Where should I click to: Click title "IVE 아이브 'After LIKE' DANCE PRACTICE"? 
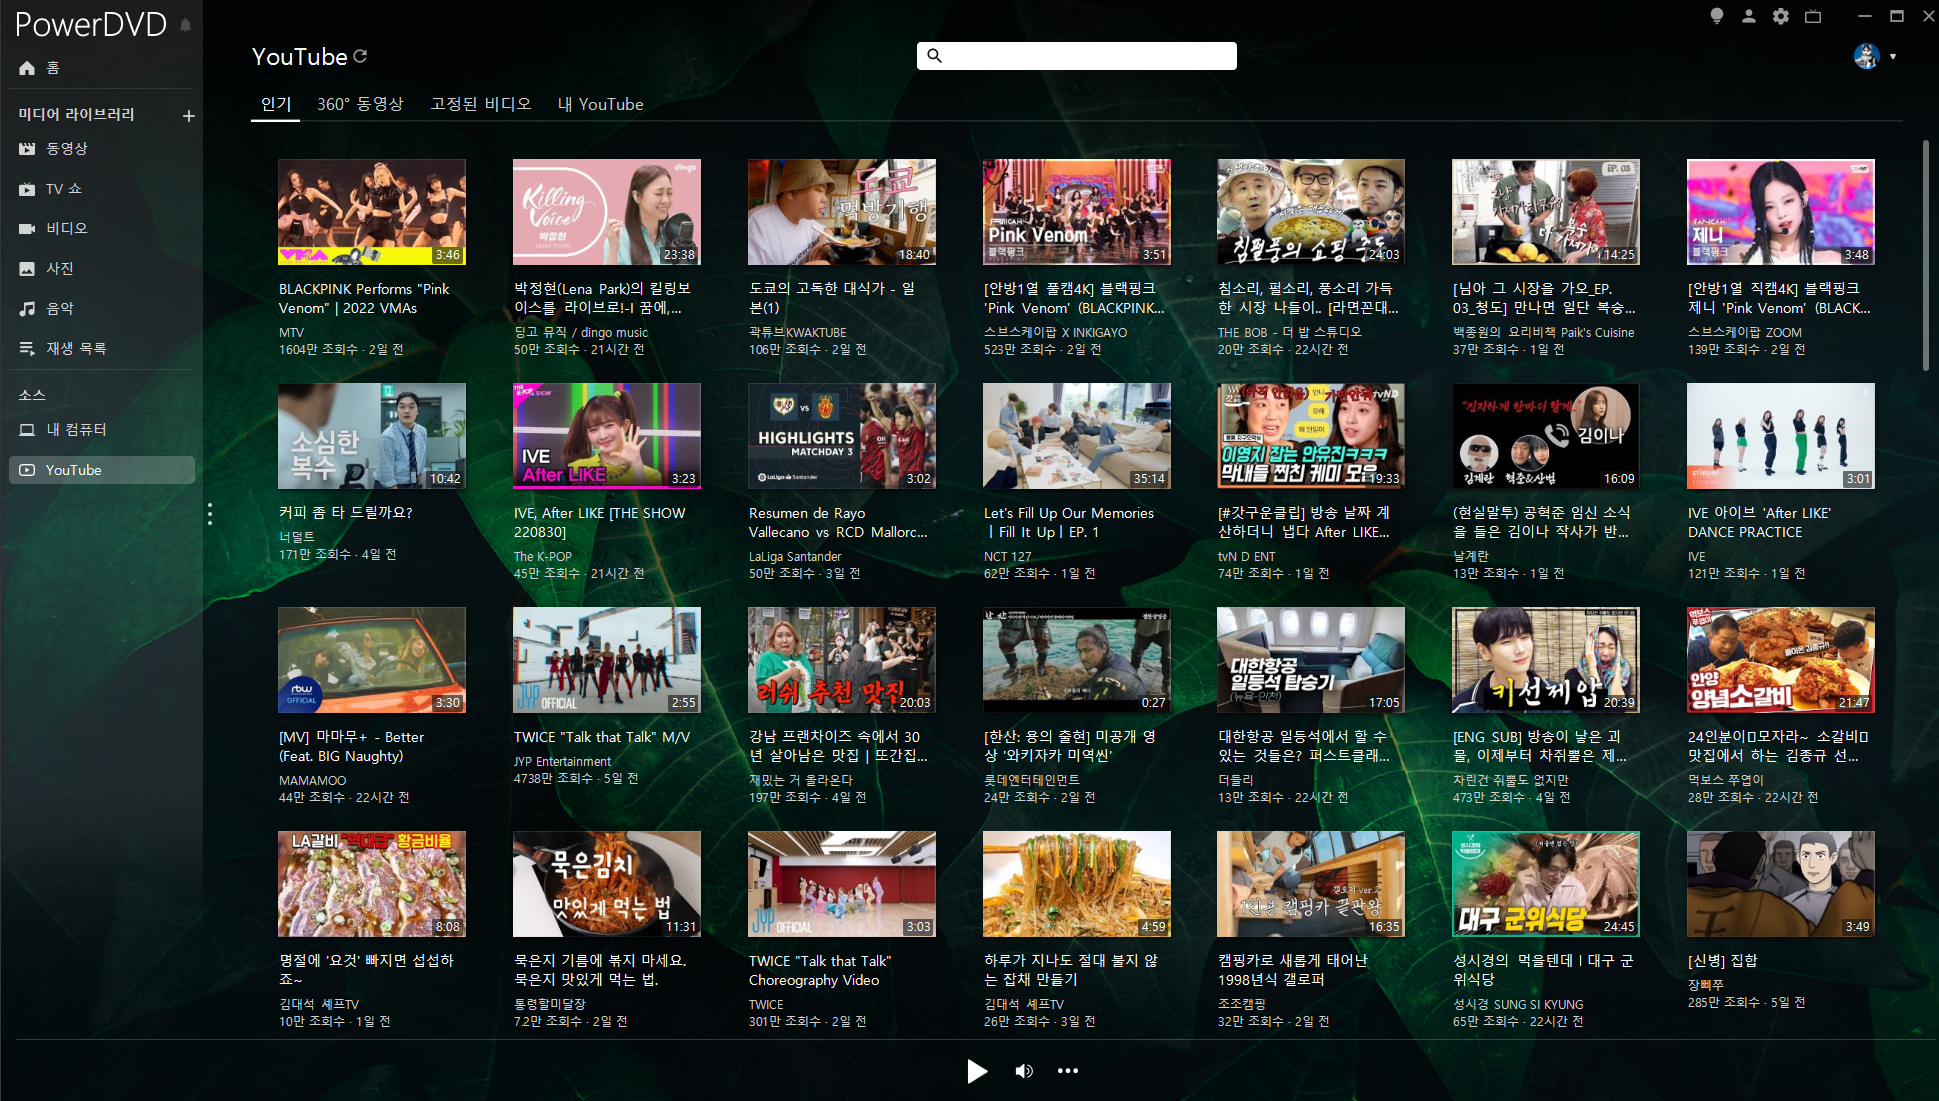point(1759,523)
